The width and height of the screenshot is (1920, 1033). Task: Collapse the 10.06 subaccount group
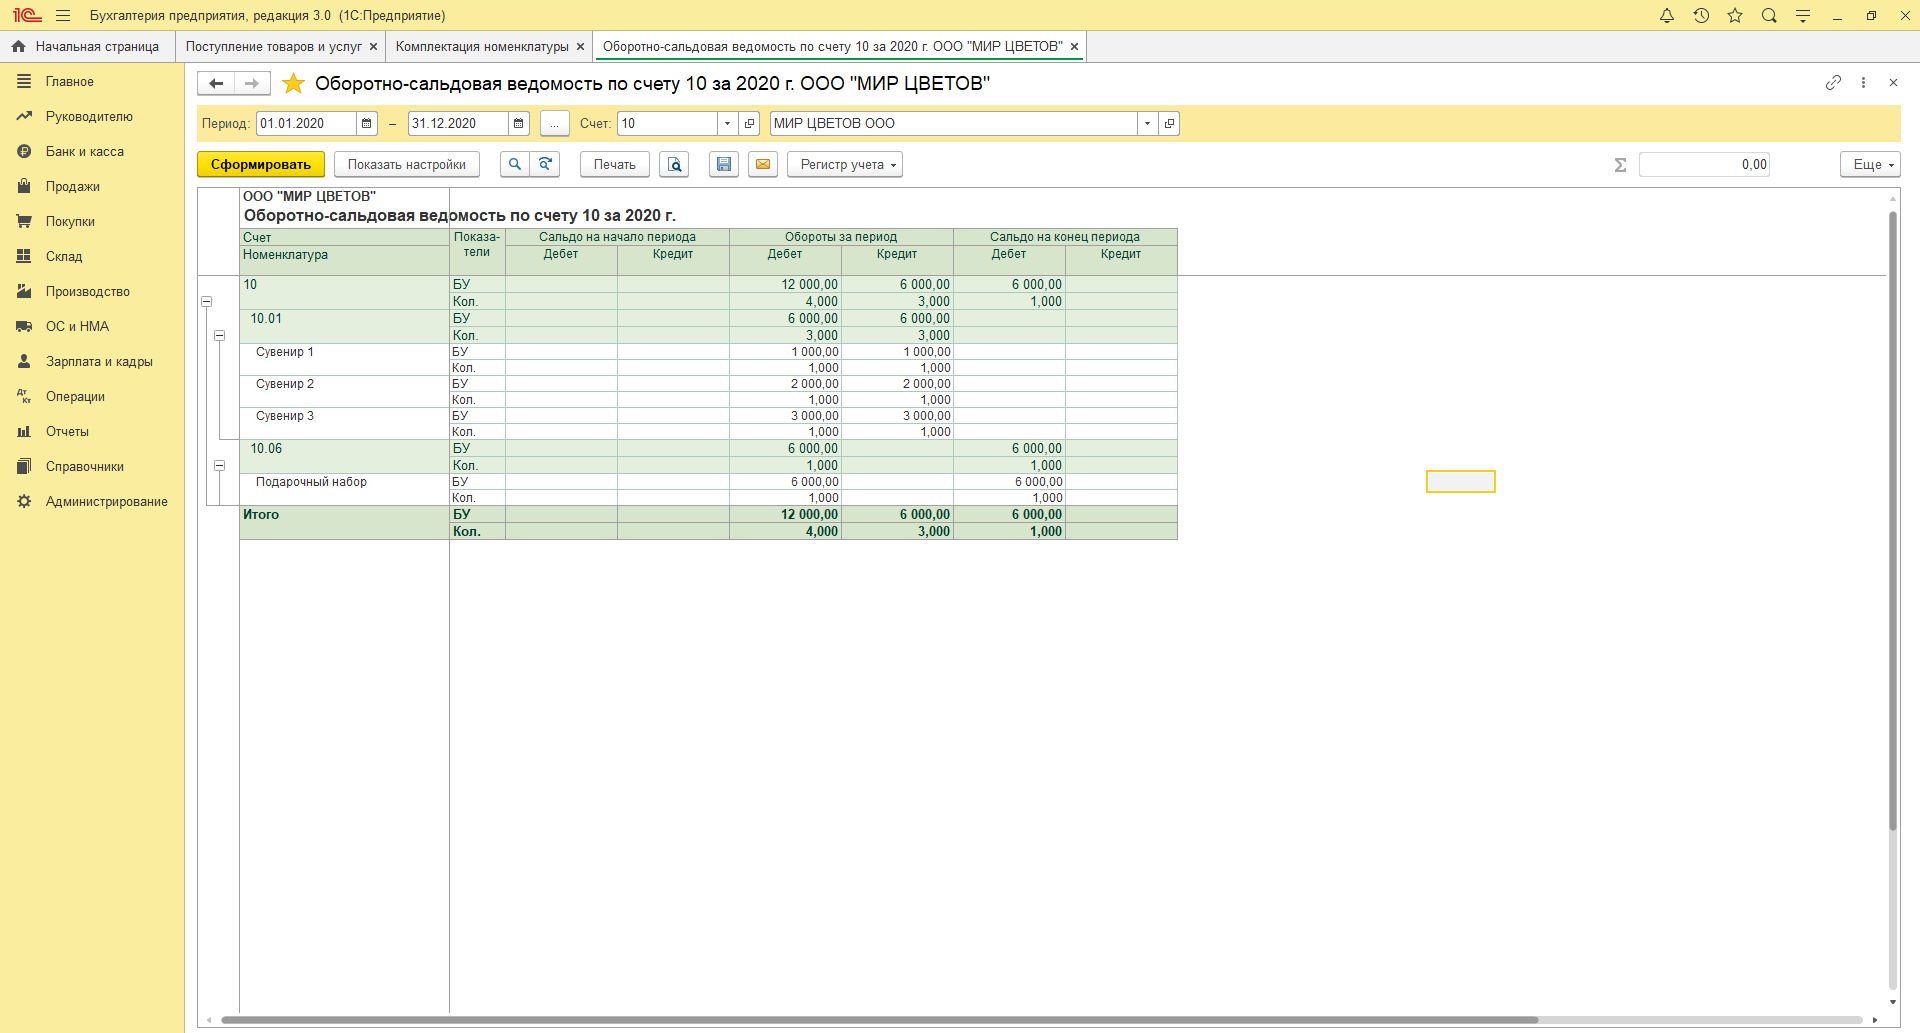220,466
